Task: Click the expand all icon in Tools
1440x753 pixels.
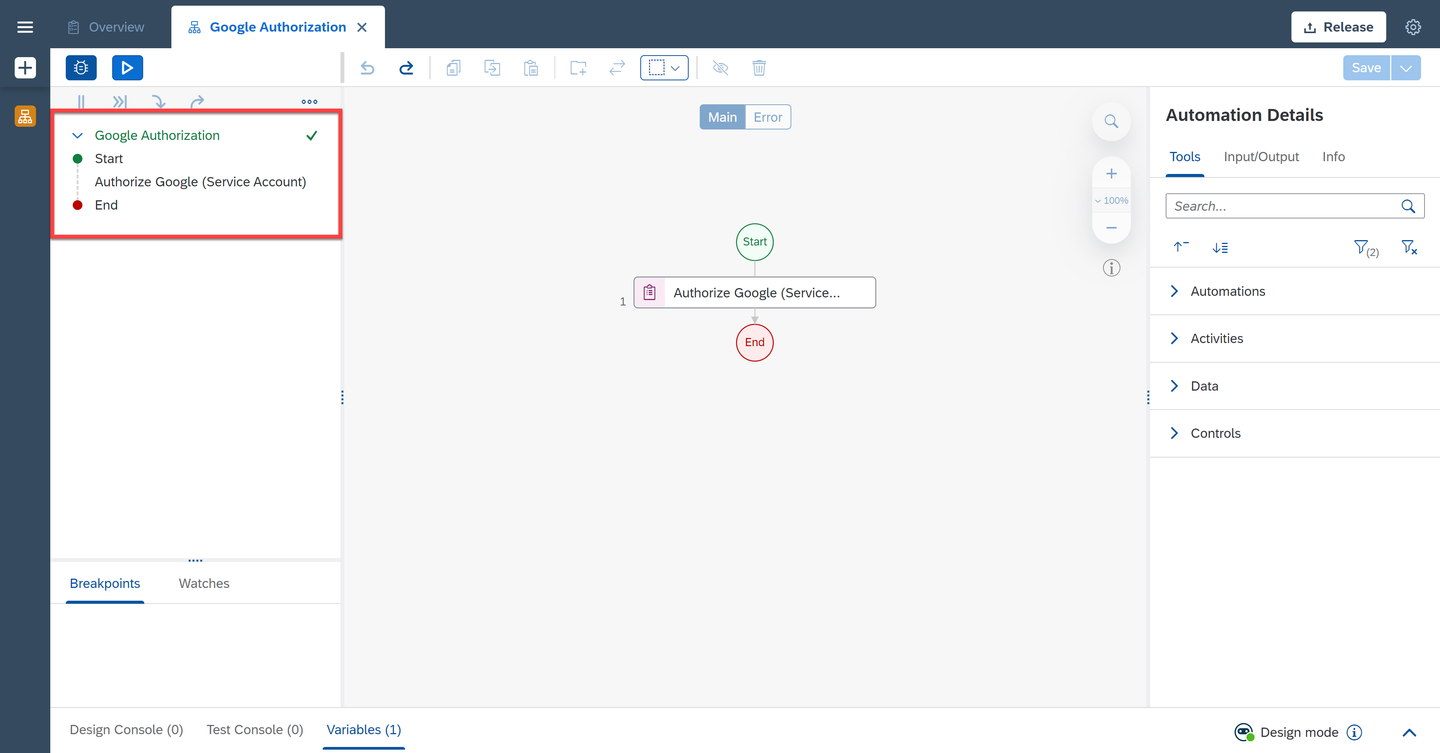Action: pyautogui.click(x=1220, y=247)
